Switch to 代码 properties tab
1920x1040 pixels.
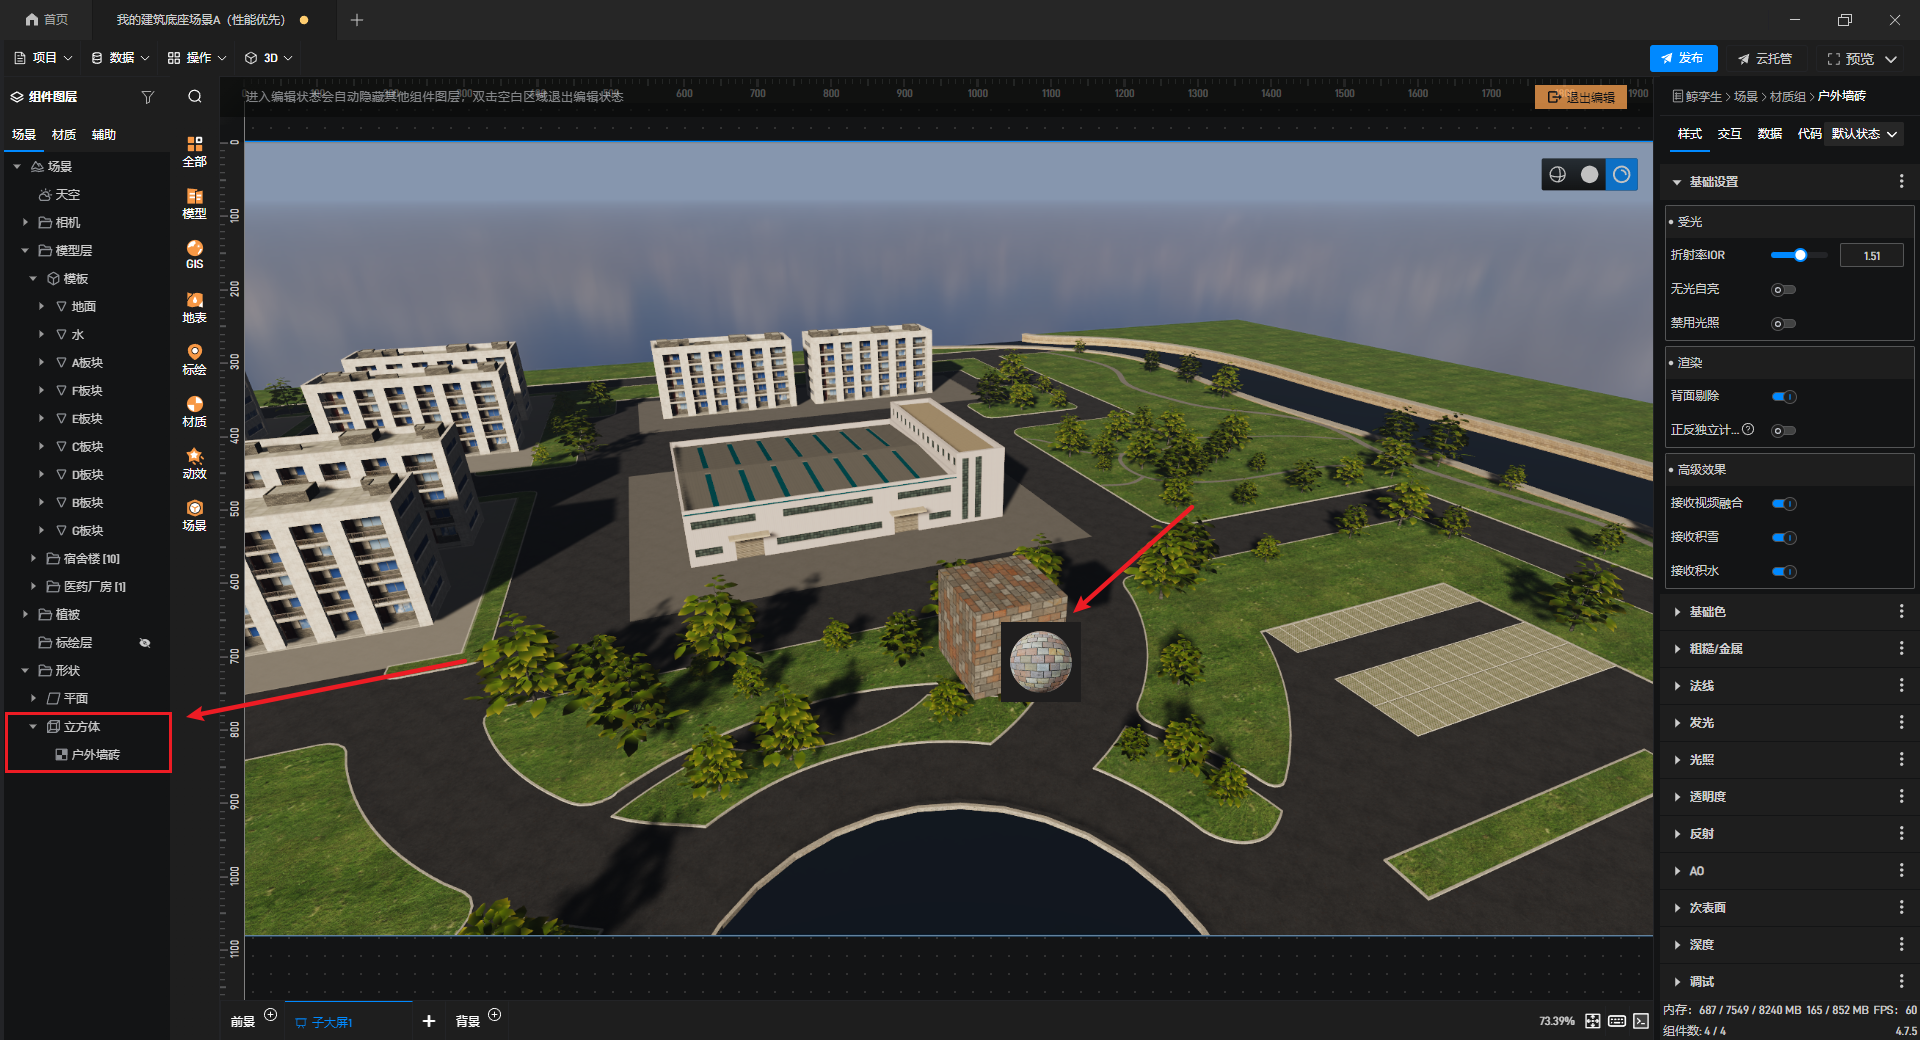click(1809, 134)
